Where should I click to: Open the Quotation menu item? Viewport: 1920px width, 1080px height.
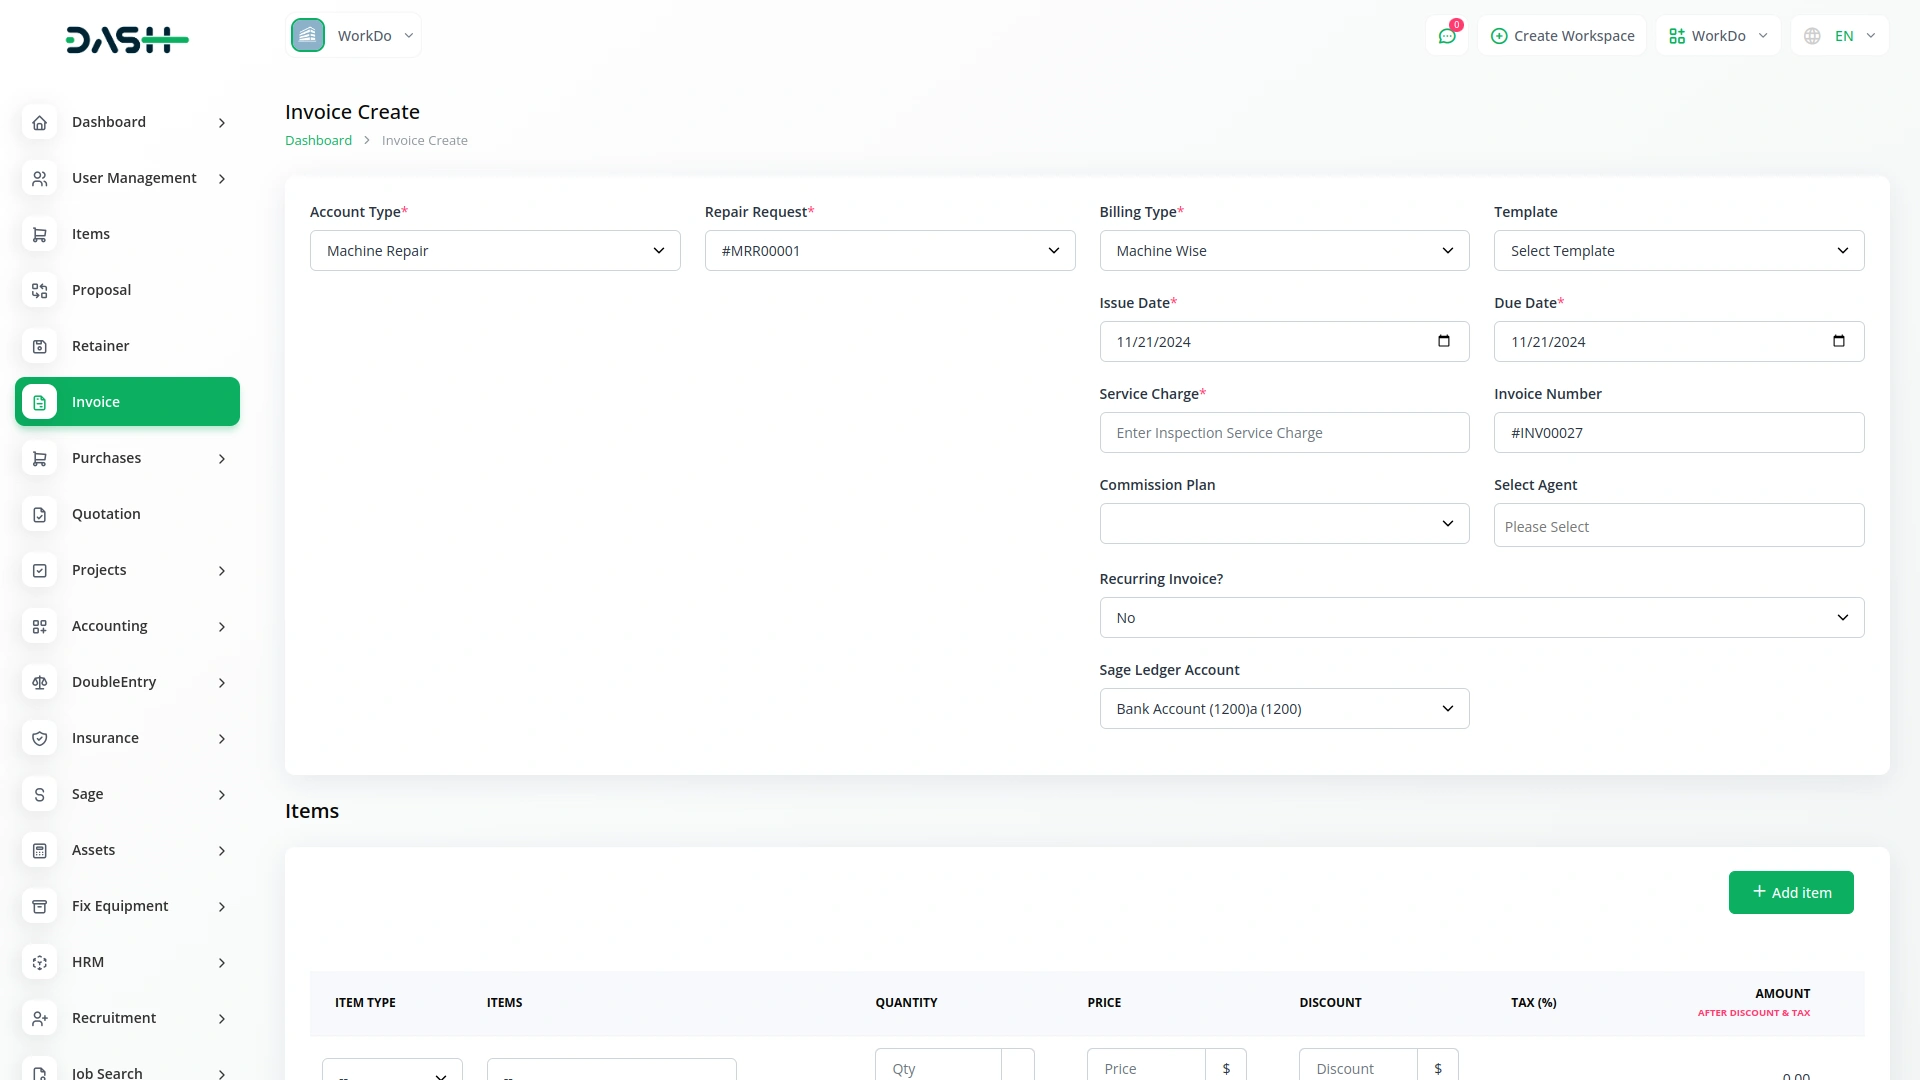click(x=106, y=514)
